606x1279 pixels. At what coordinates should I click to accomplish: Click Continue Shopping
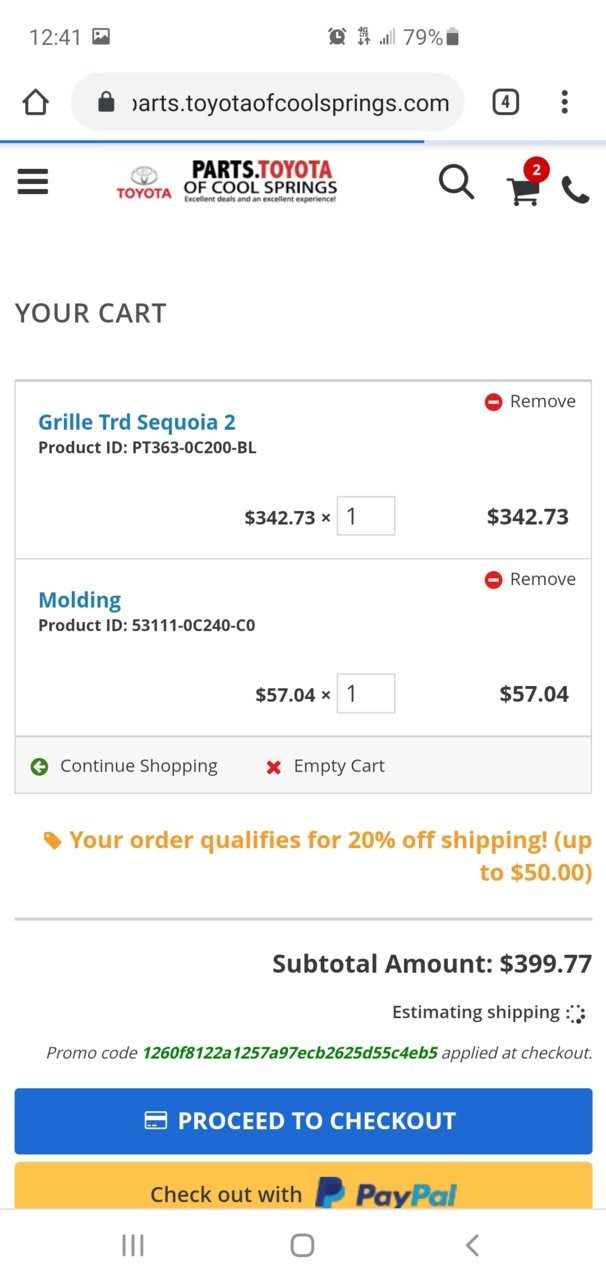[x=124, y=766]
